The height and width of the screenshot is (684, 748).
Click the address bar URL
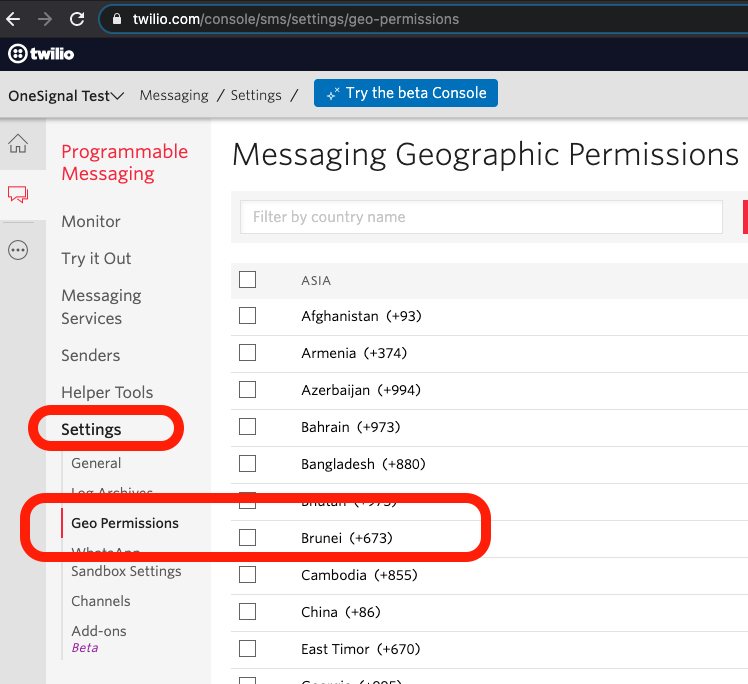point(296,19)
